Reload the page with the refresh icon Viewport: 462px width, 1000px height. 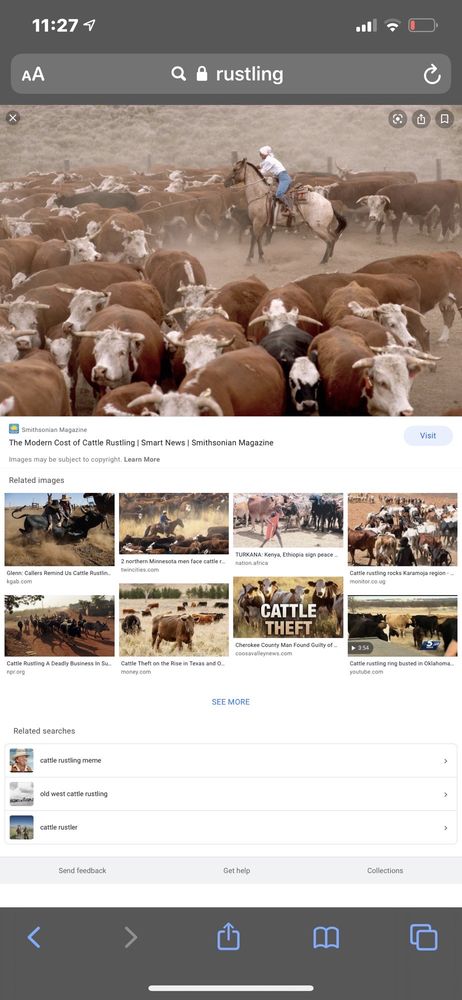click(432, 75)
